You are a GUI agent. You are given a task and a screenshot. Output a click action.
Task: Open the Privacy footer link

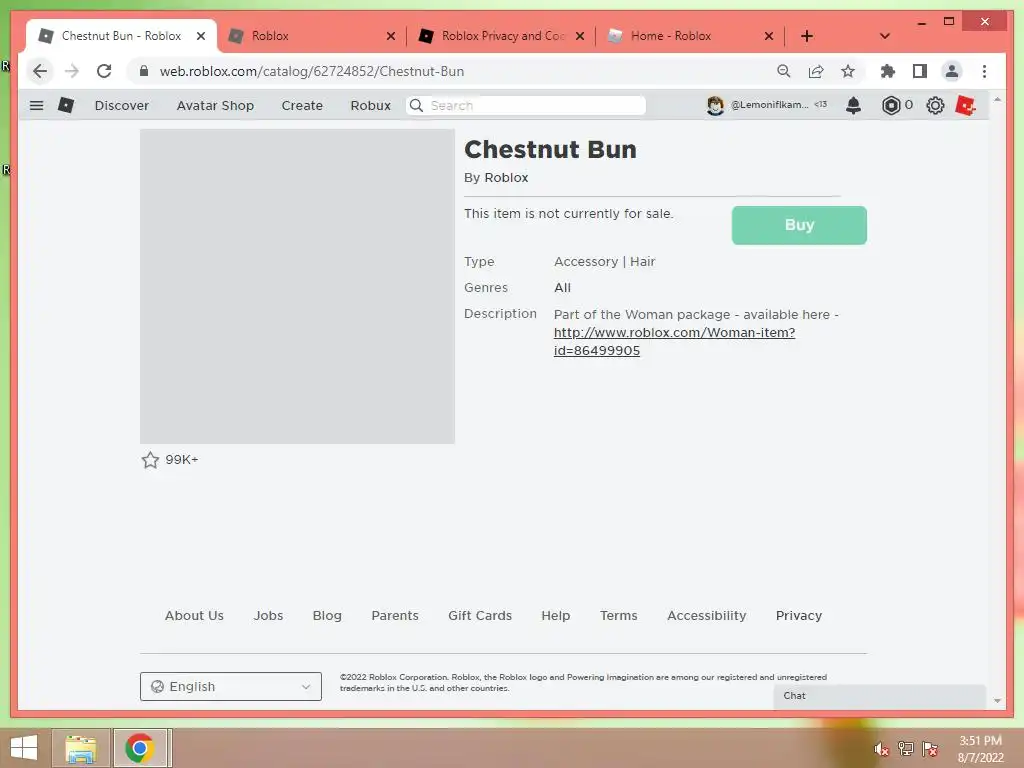[799, 615]
